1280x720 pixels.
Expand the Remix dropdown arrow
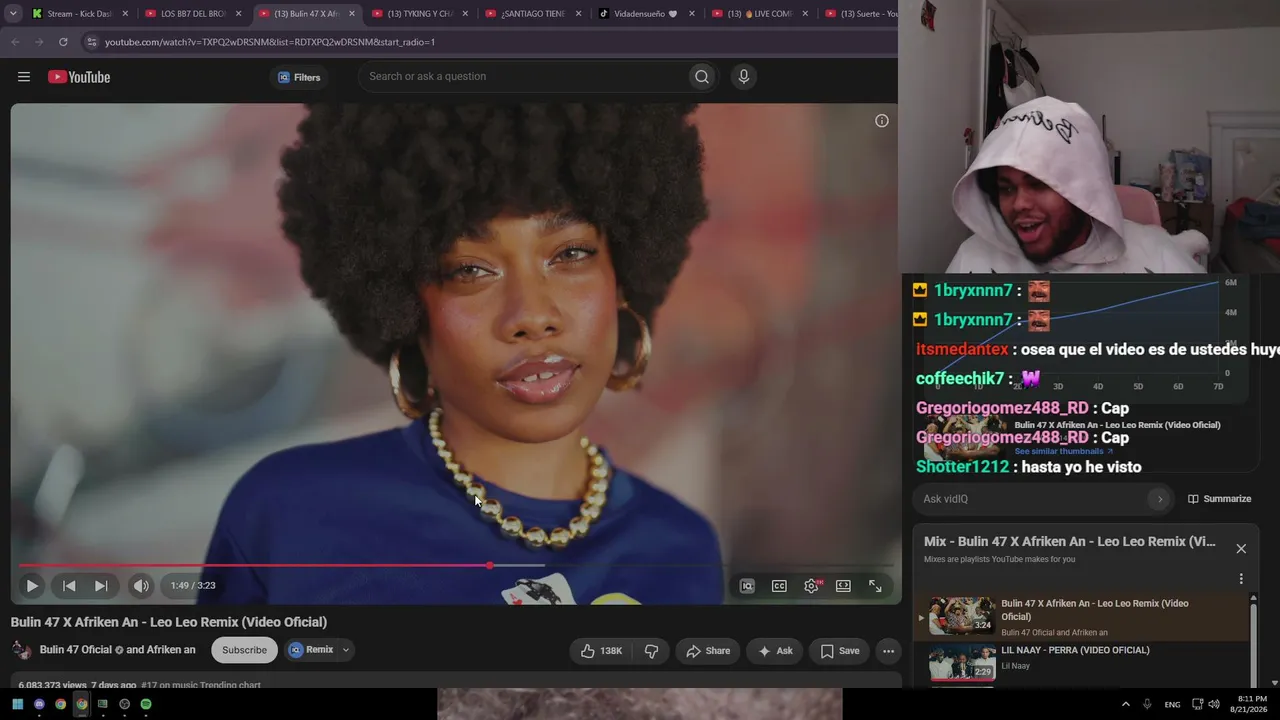coord(346,650)
